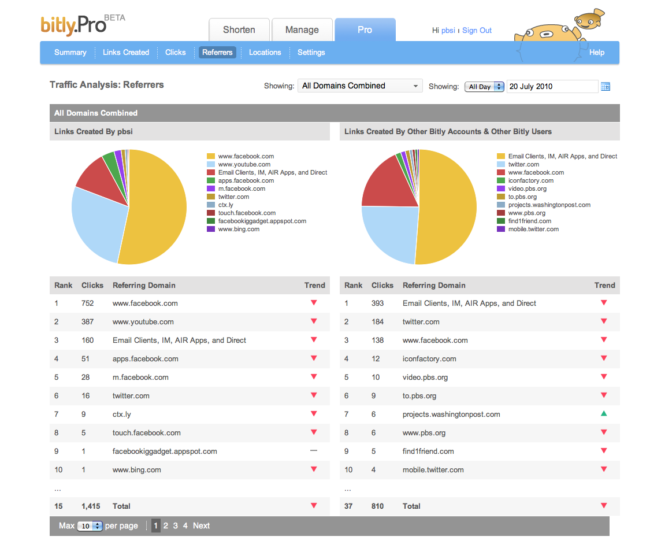Image resolution: width=650 pixels, height=551 pixels.
Task: Click light blue www.youtube.com legend swatch
Action: (211, 164)
